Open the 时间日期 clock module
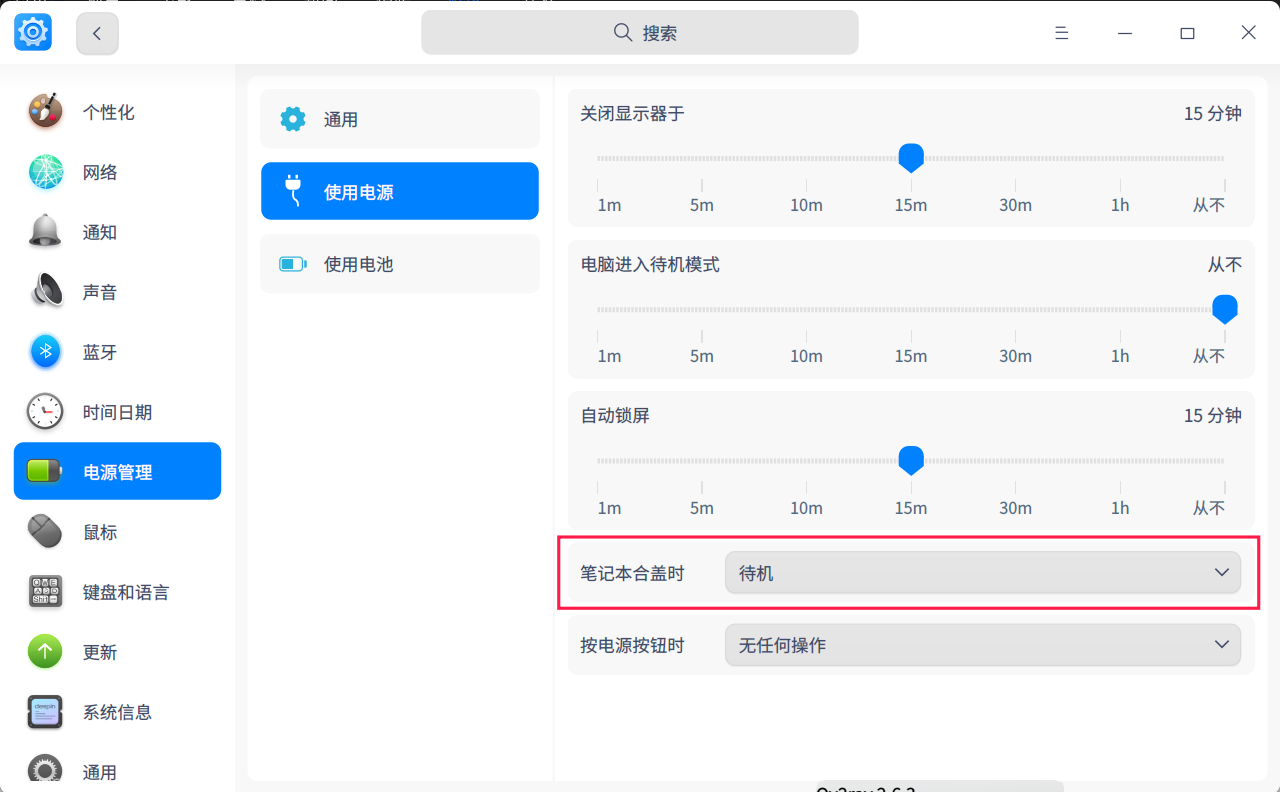 point(117,412)
